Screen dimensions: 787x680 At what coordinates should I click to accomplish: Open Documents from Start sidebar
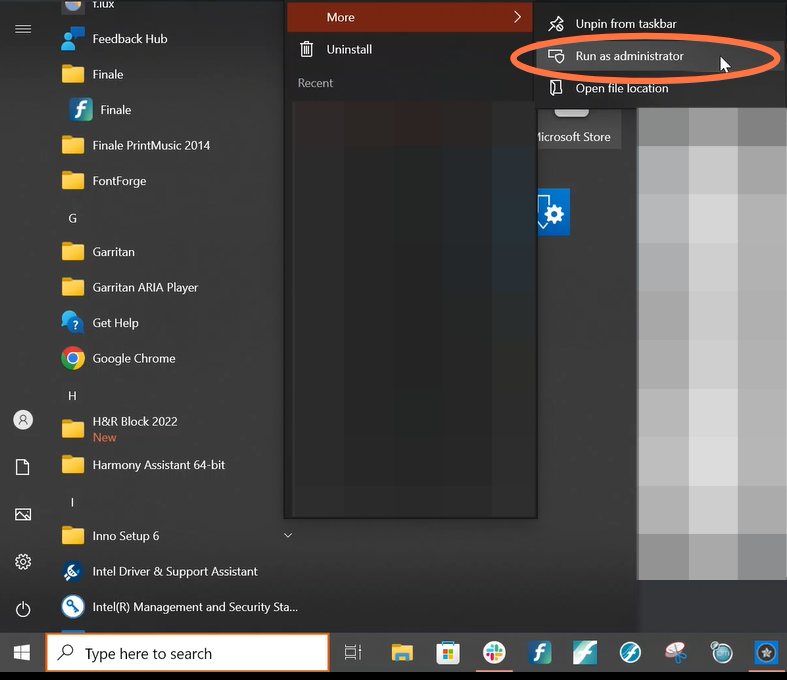click(23, 467)
